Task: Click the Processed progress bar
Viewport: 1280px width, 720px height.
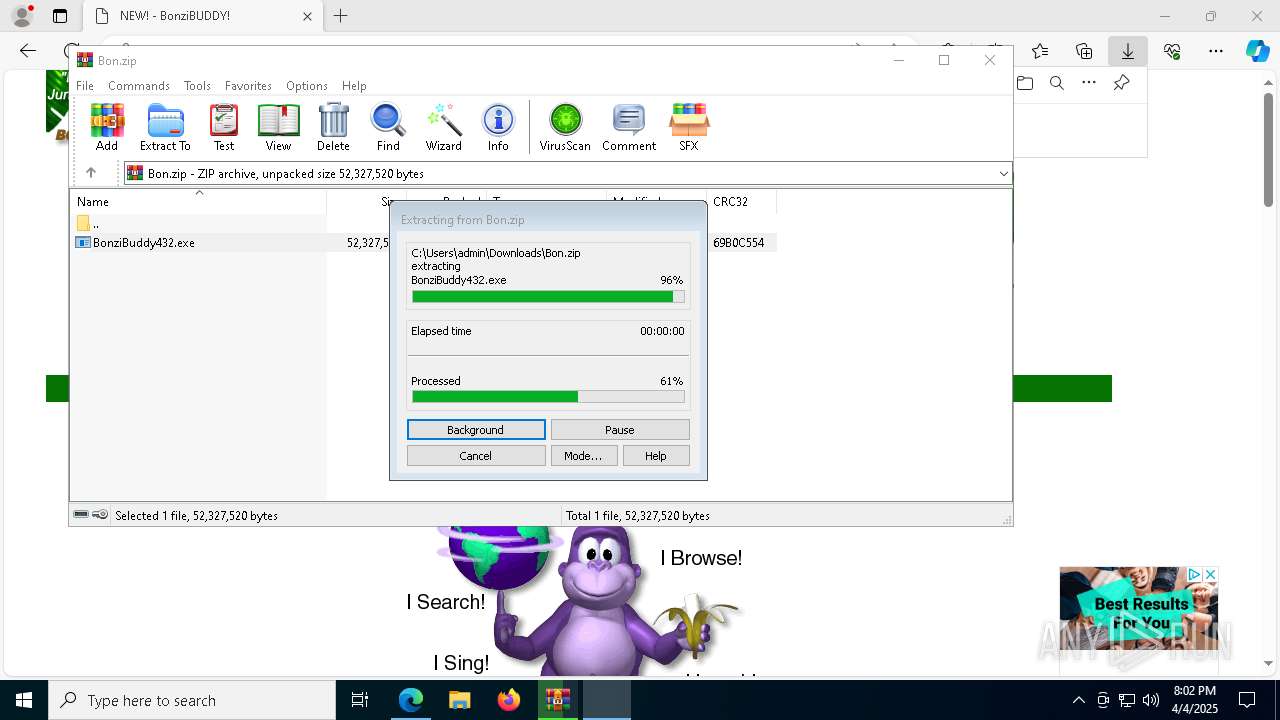Action: point(548,397)
